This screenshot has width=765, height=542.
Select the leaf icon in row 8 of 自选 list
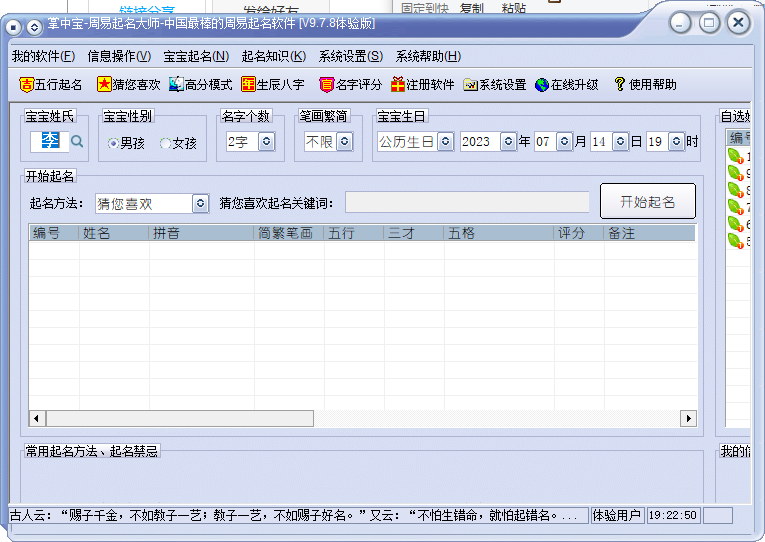(x=735, y=190)
